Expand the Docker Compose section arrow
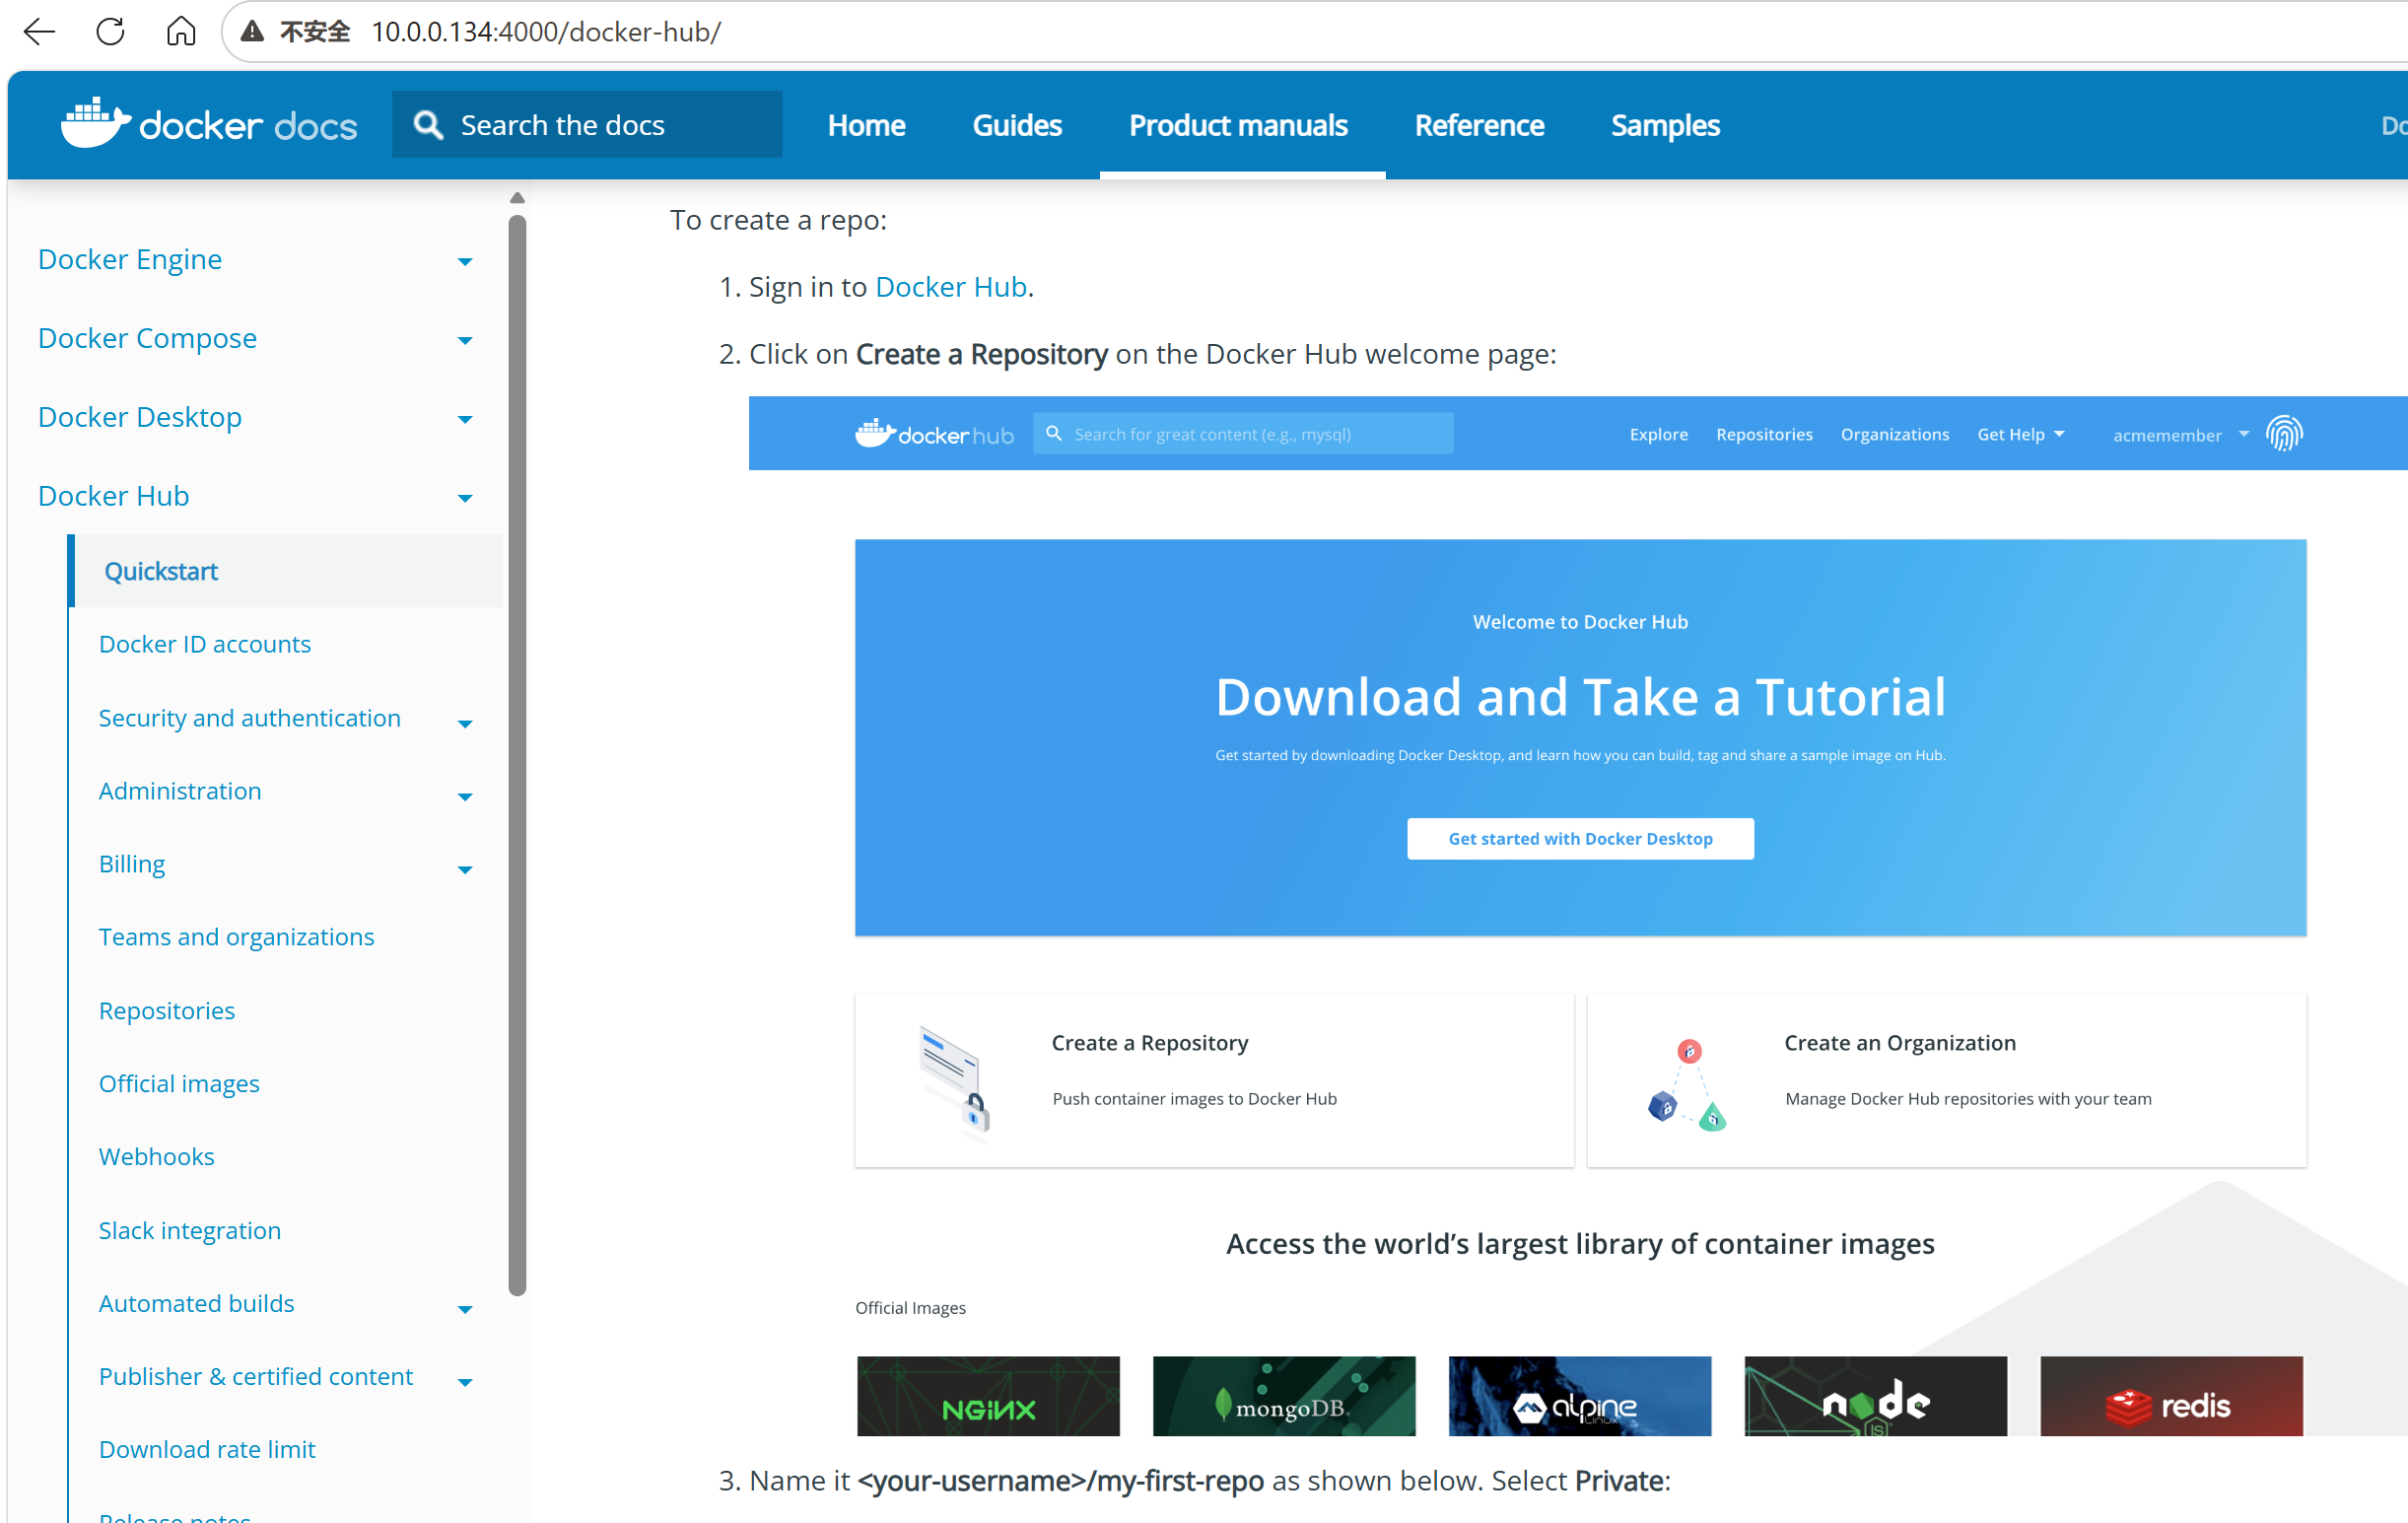Image resolution: width=2408 pixels, height=1523 pixels. pos(465,341)
